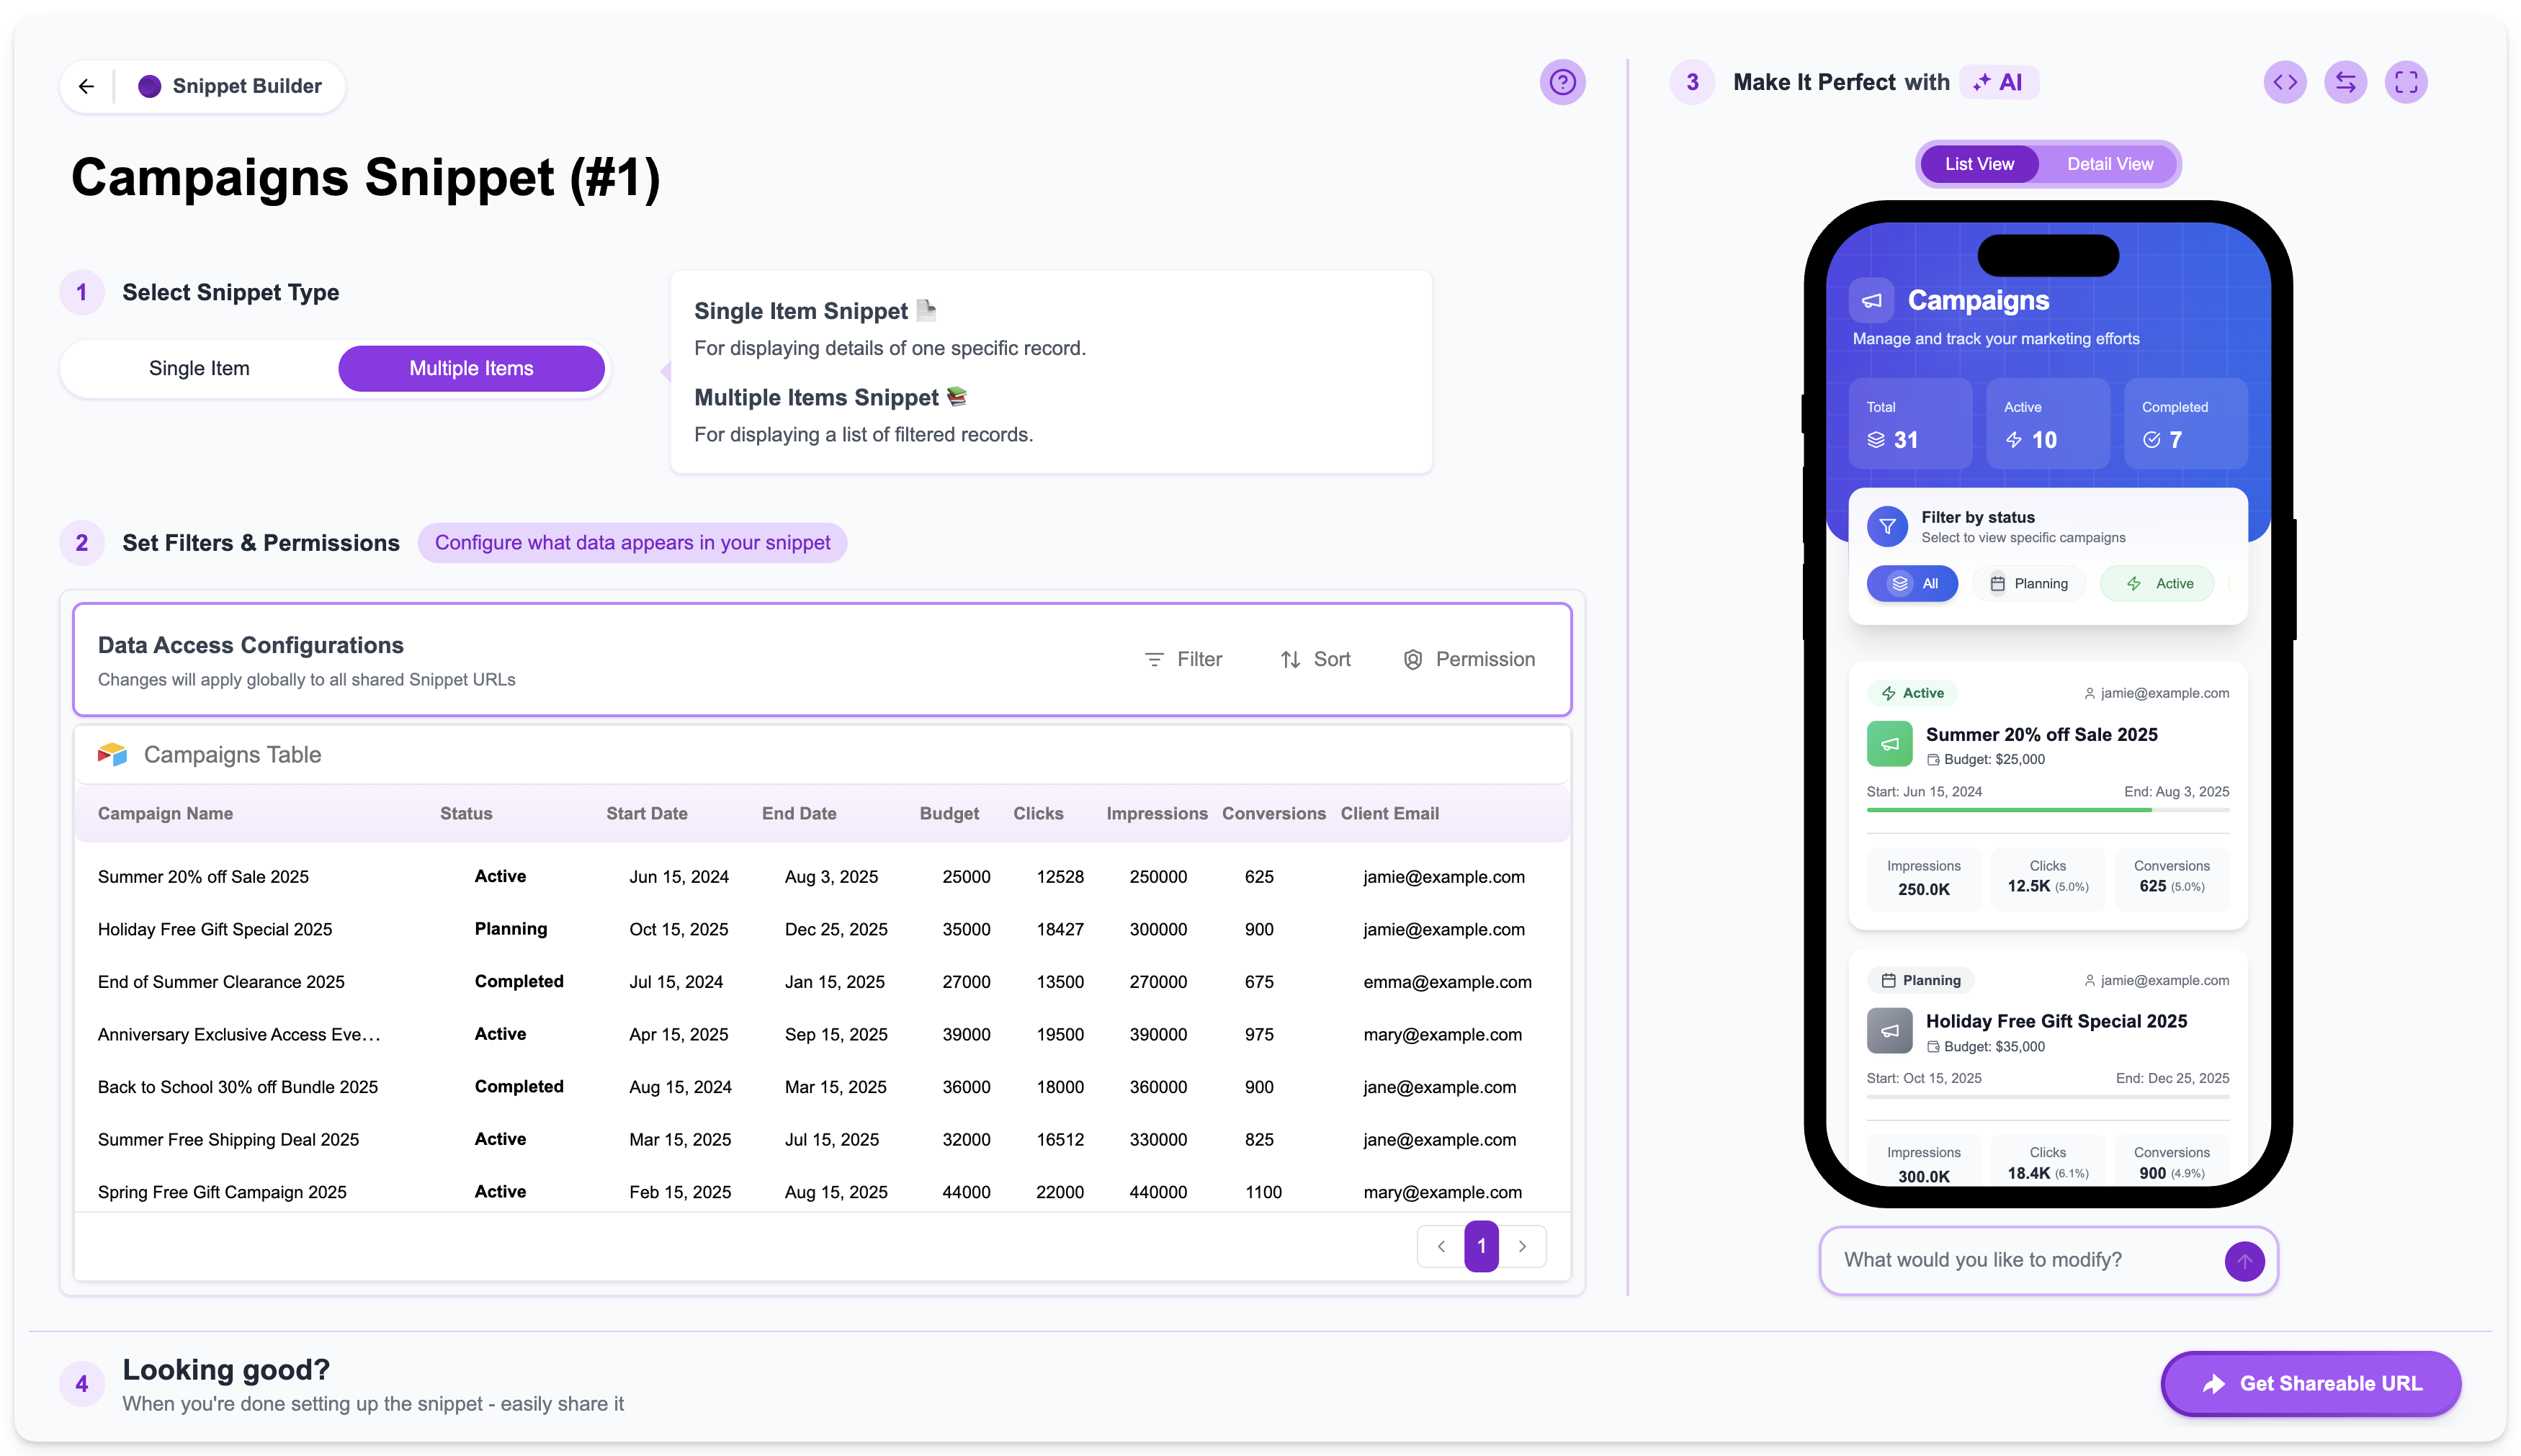The width and height of the screenshot is (2521, 1456).
Task: Click the back arrow next to Snippet Builder
Action: (86, 86)
